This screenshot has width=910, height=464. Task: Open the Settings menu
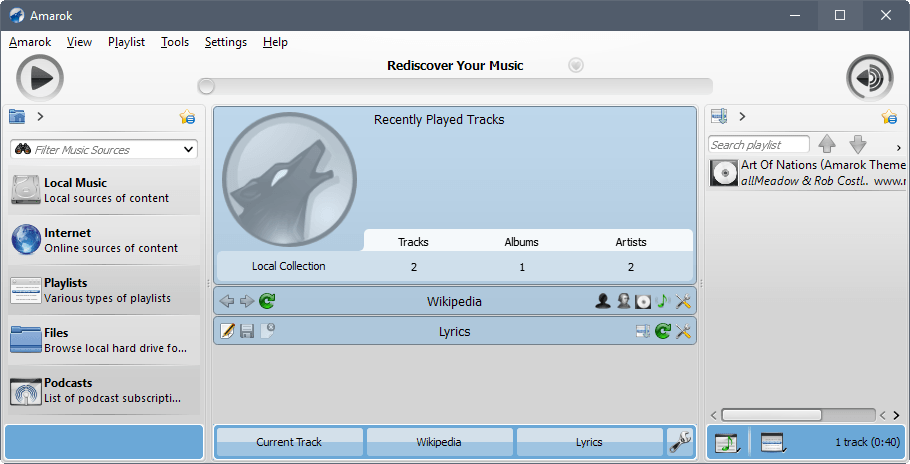point(226,42)
